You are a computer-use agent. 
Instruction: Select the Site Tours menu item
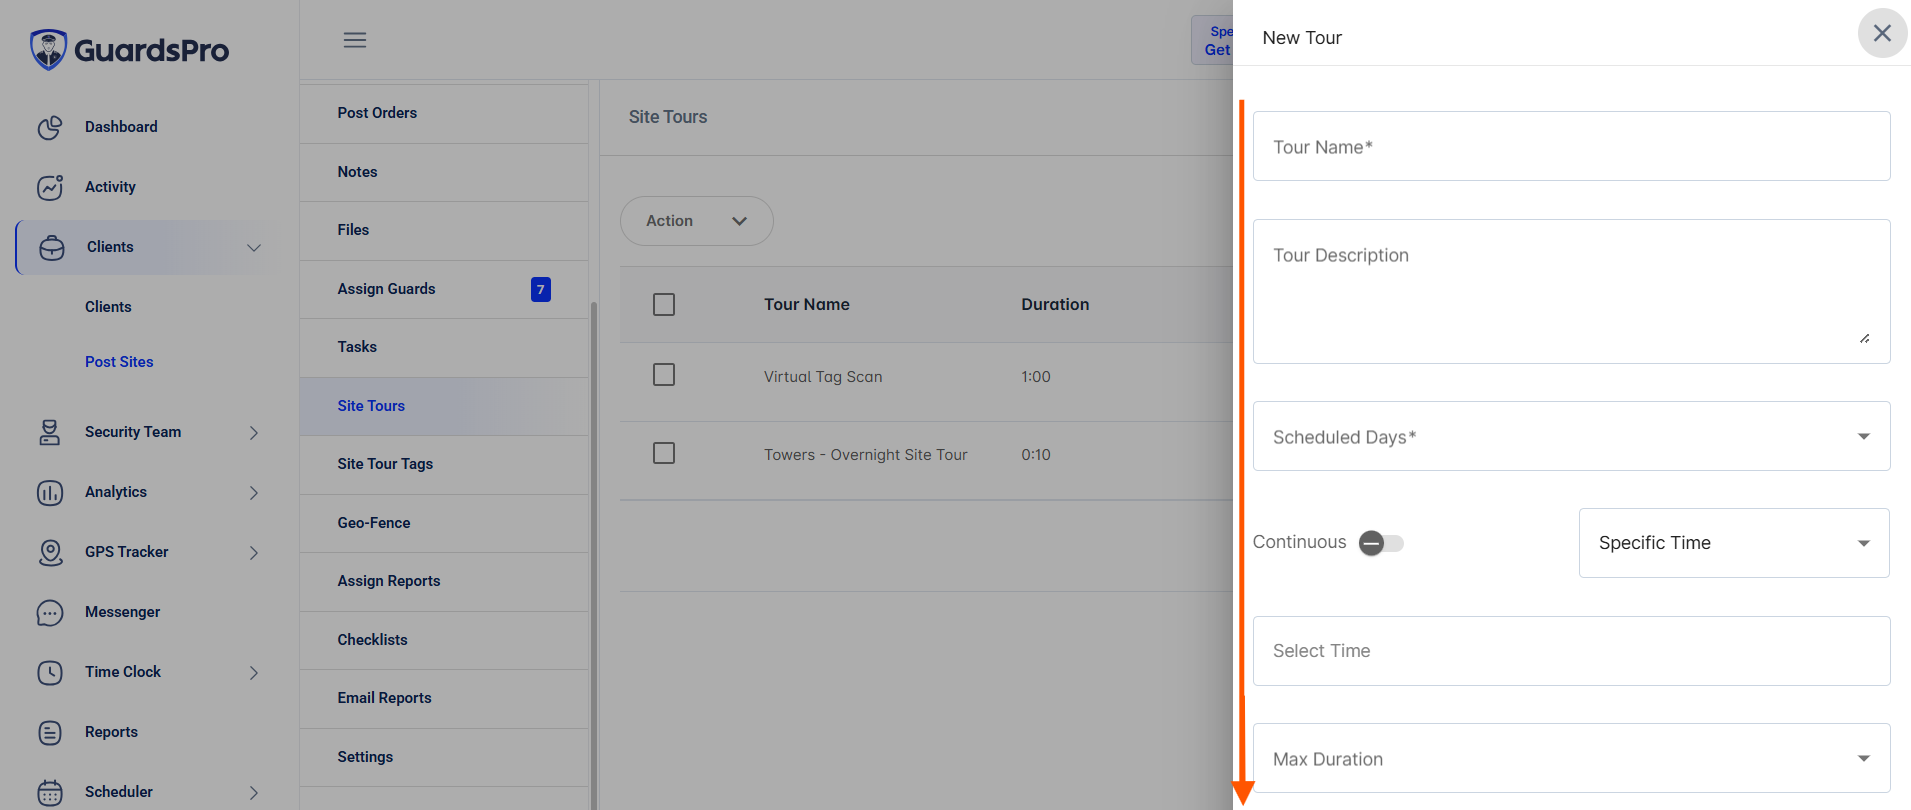click(x=444, y=406)
